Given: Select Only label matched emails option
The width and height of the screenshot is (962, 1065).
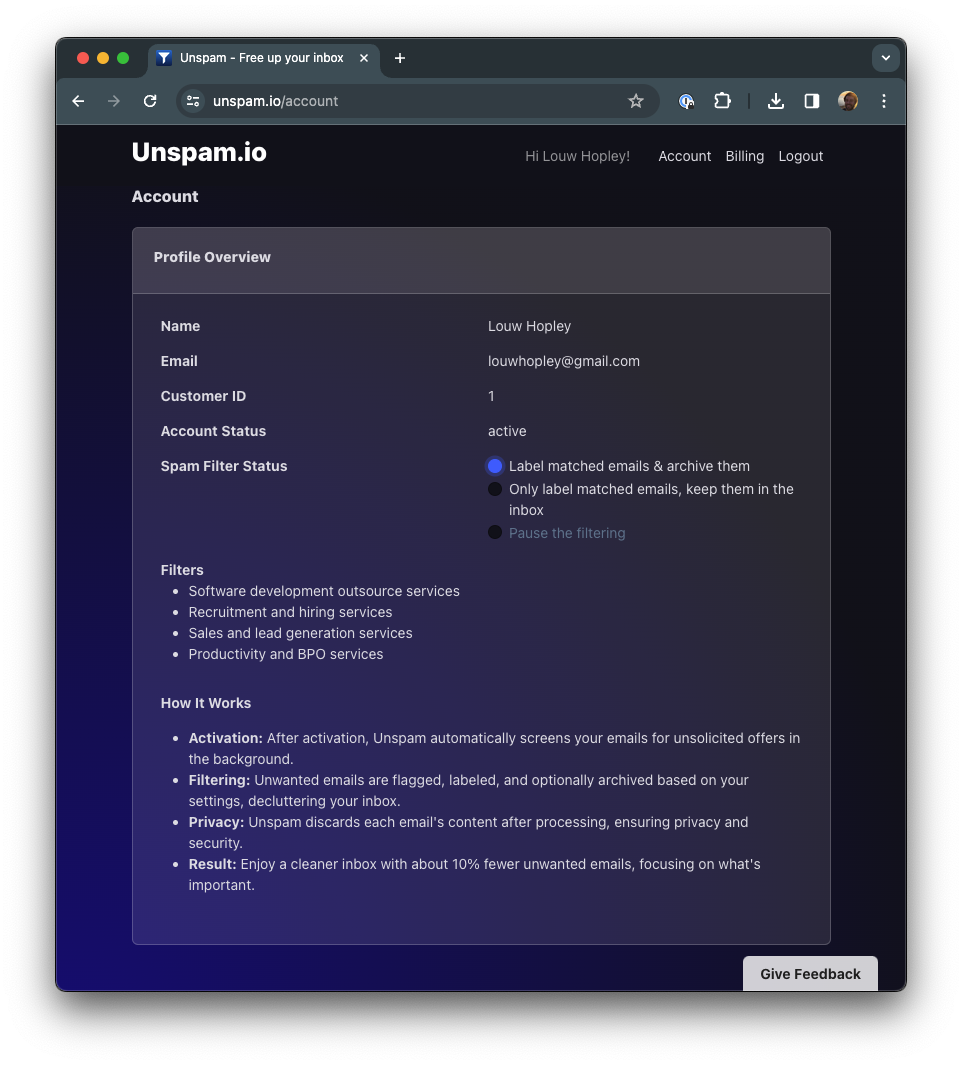Looking at the screenshot, I should [x=495, y=489].
